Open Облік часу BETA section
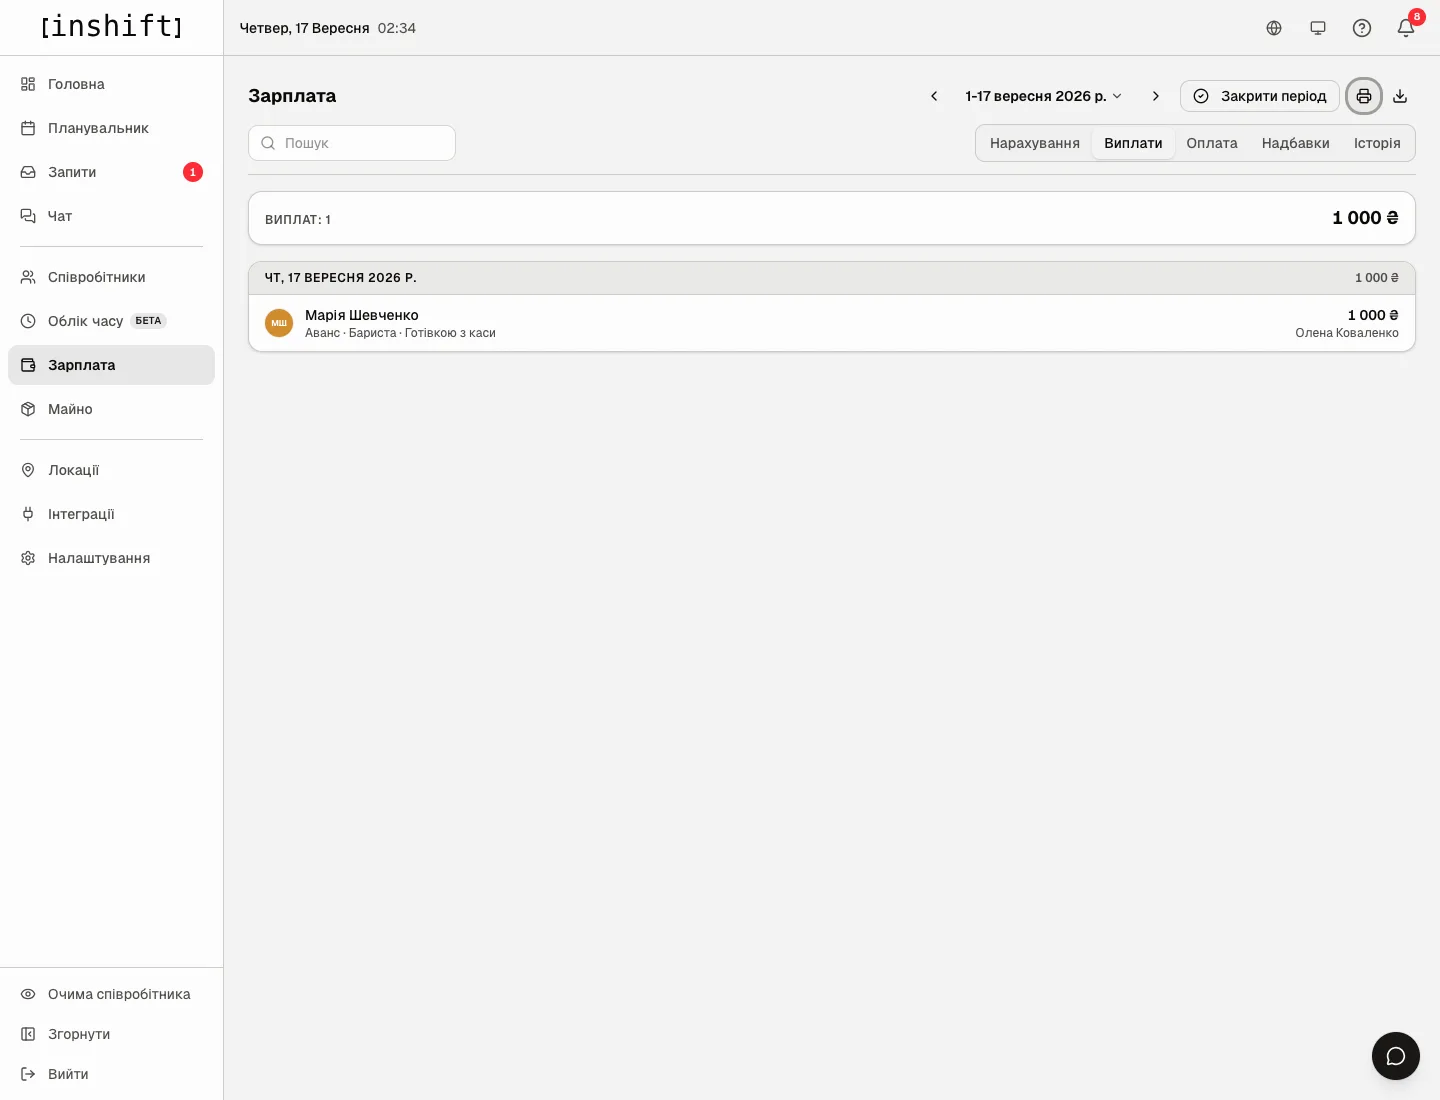The image size is (1440, 1100). click(x=111, y=321)
